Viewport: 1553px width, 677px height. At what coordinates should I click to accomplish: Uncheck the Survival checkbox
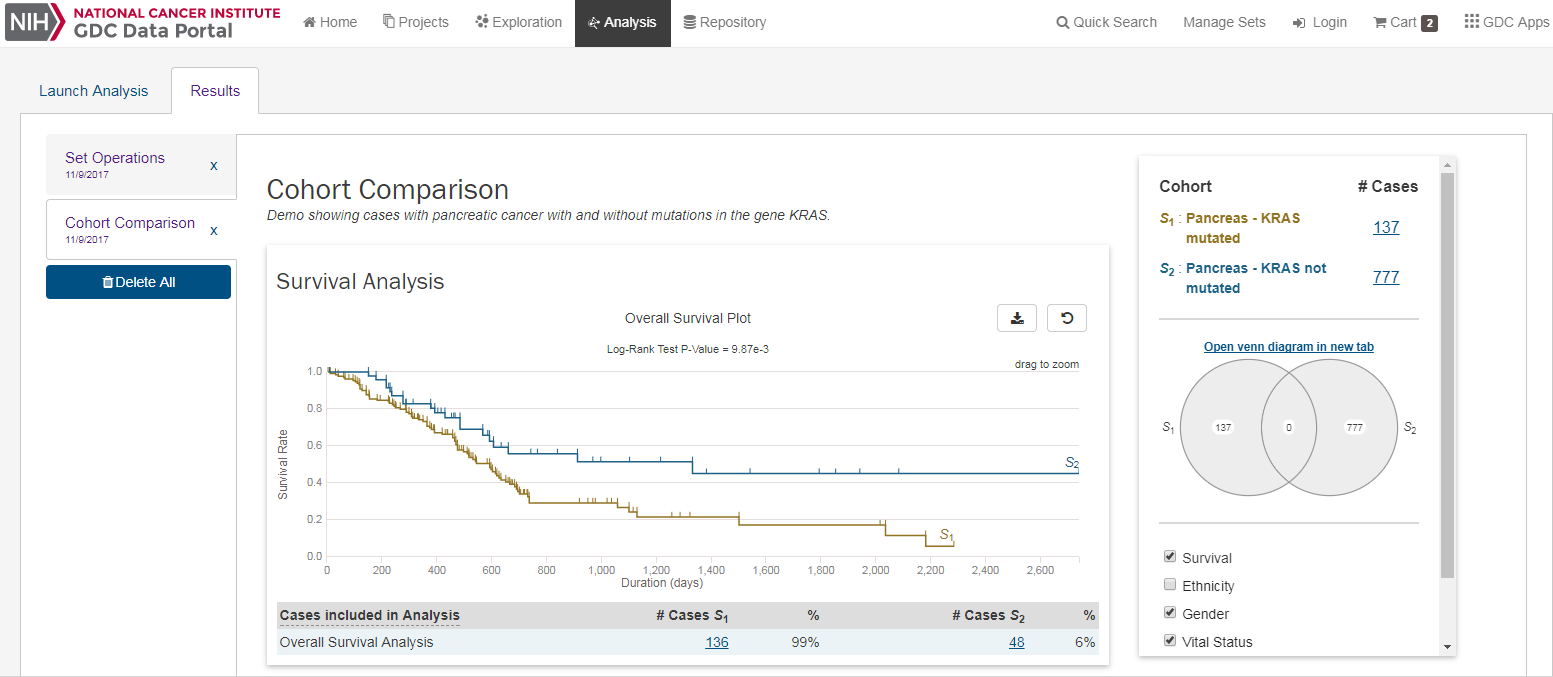point(1170,557)
